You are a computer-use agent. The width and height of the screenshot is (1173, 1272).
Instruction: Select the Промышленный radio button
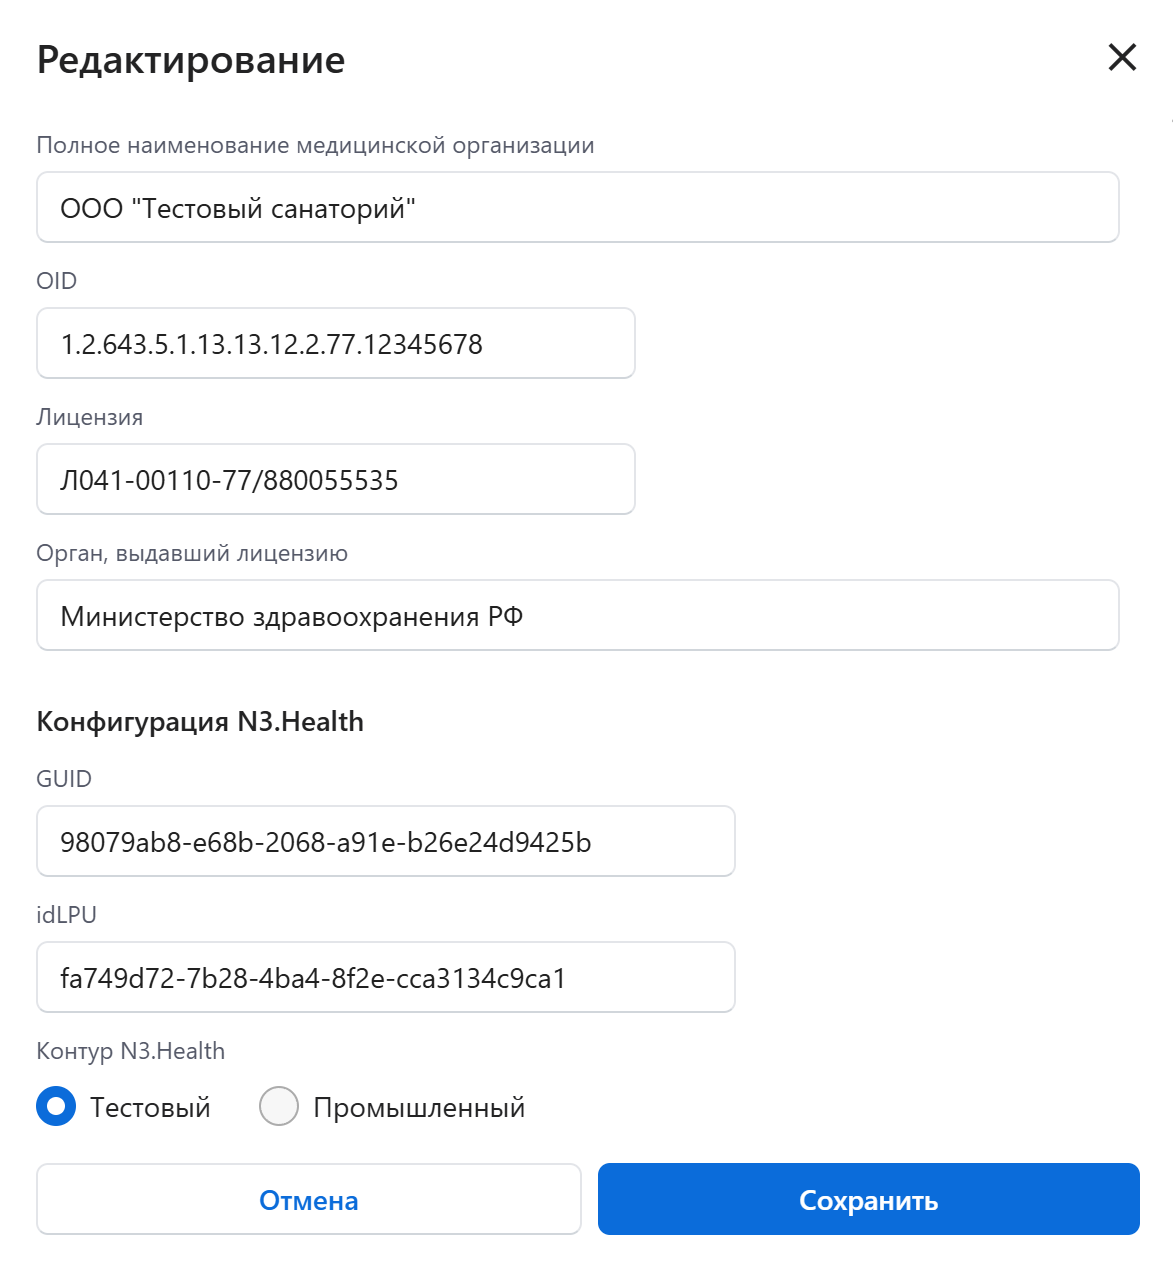tap(279, 1107)
